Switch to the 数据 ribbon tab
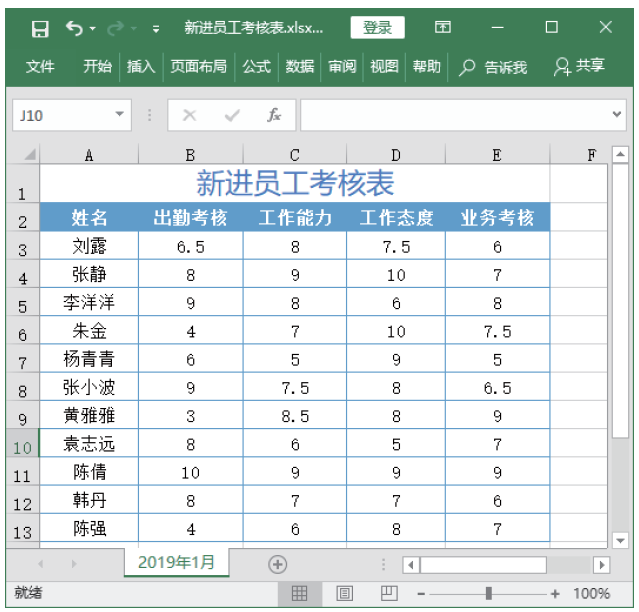 tap(300, 66)
